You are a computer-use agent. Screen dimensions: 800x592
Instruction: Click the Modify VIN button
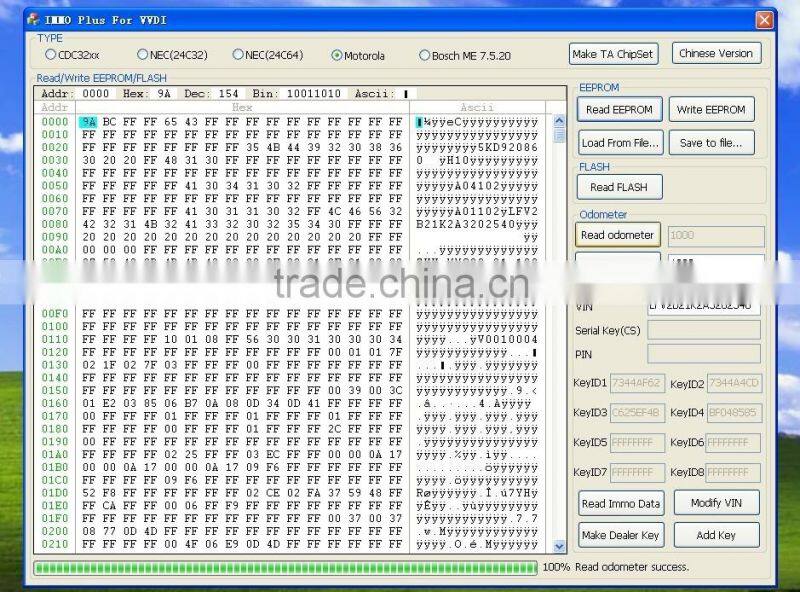(x=716, y=503)
